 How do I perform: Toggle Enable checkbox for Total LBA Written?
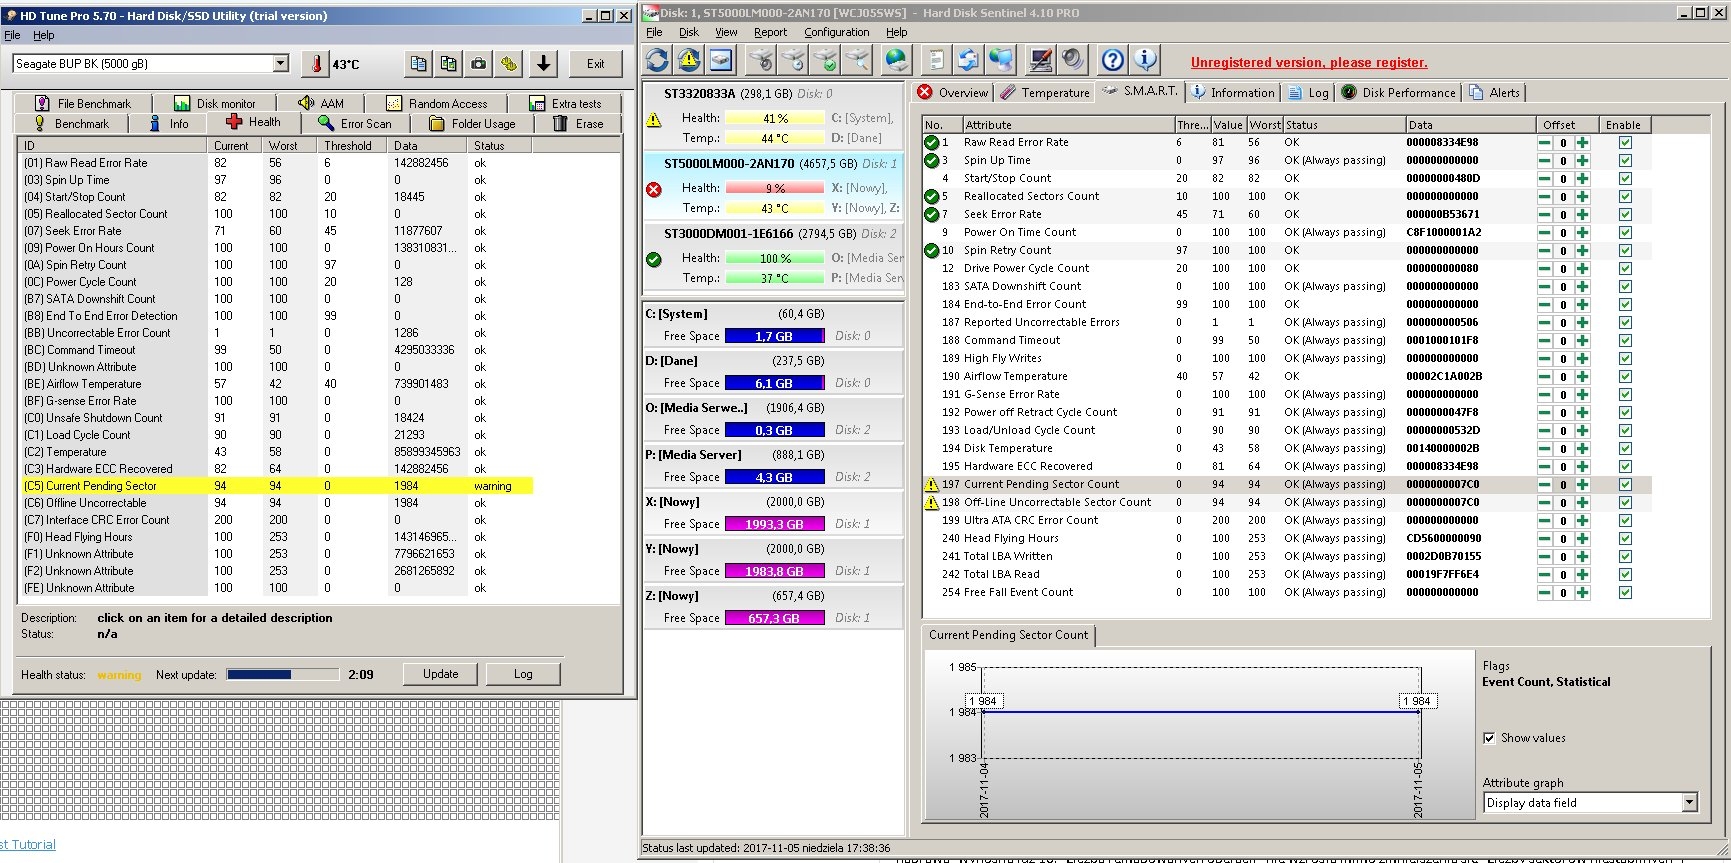tap(1625, 556)
